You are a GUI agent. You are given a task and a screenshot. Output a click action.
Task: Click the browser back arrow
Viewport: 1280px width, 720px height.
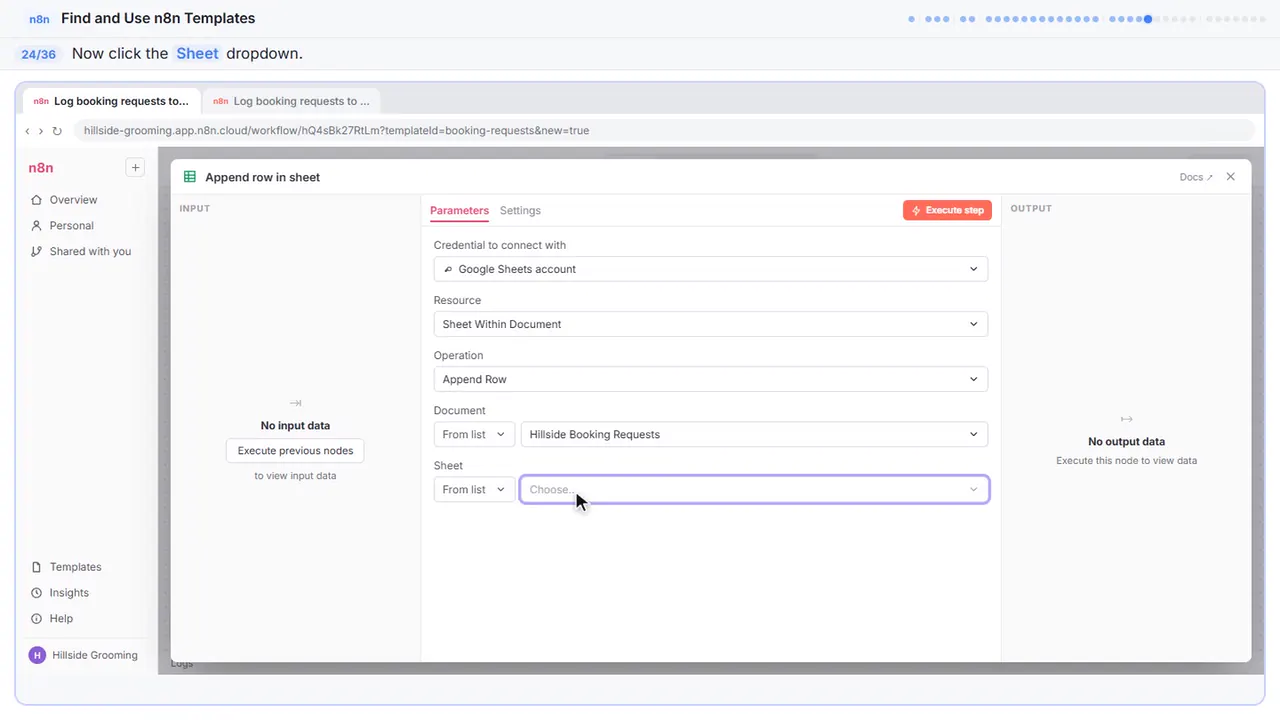click(27, 131)
